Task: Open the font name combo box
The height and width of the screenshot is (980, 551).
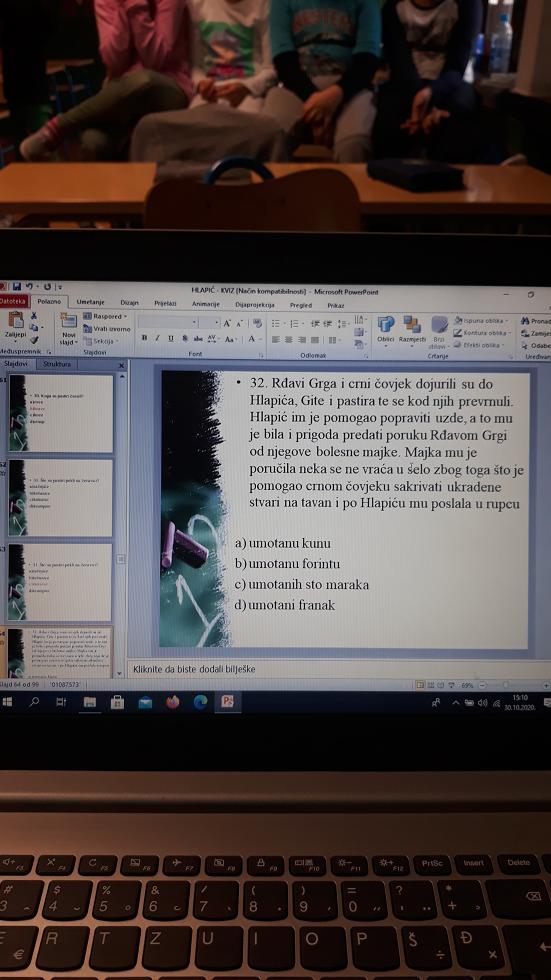Action: coord(168,323)
